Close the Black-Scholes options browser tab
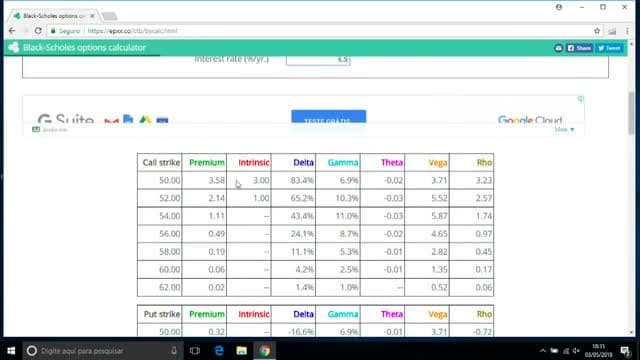The width and height of the screenshot is (640, 360). coord(92,16)
